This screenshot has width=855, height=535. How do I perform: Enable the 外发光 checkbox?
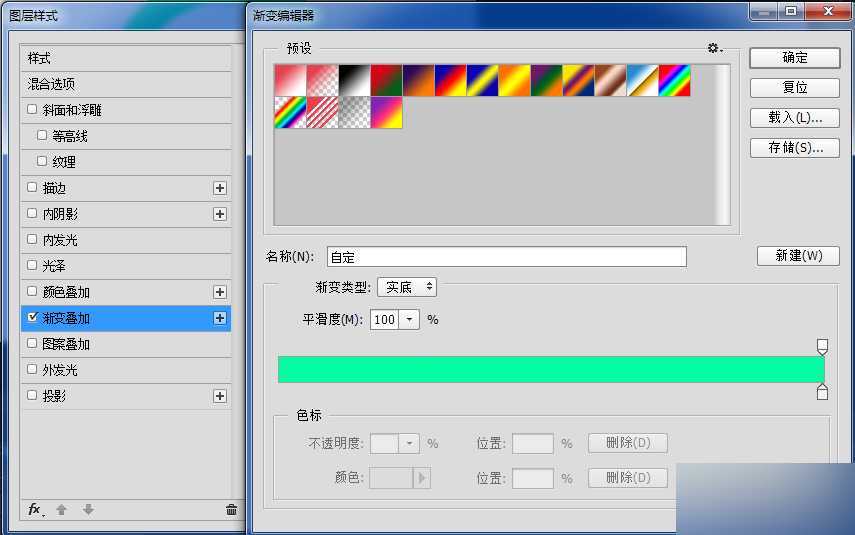32,370
